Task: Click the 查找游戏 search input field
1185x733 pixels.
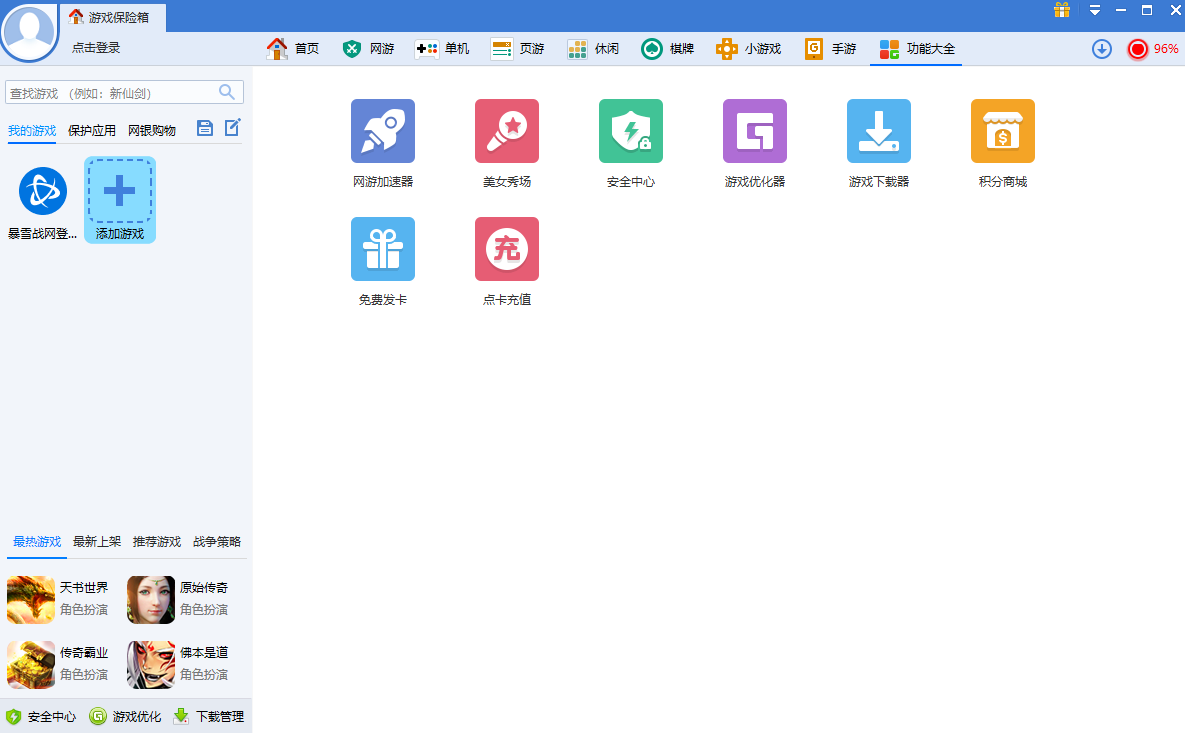Action: pos(124,92)
